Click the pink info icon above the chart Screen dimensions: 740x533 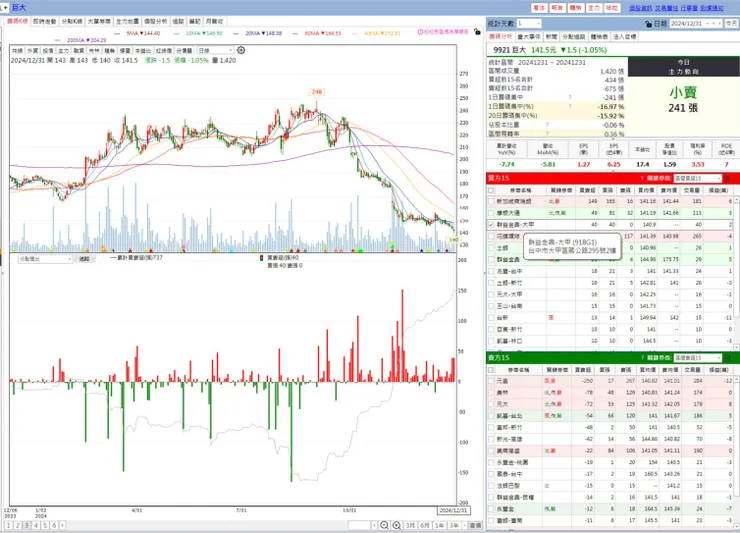coord(420,32)
